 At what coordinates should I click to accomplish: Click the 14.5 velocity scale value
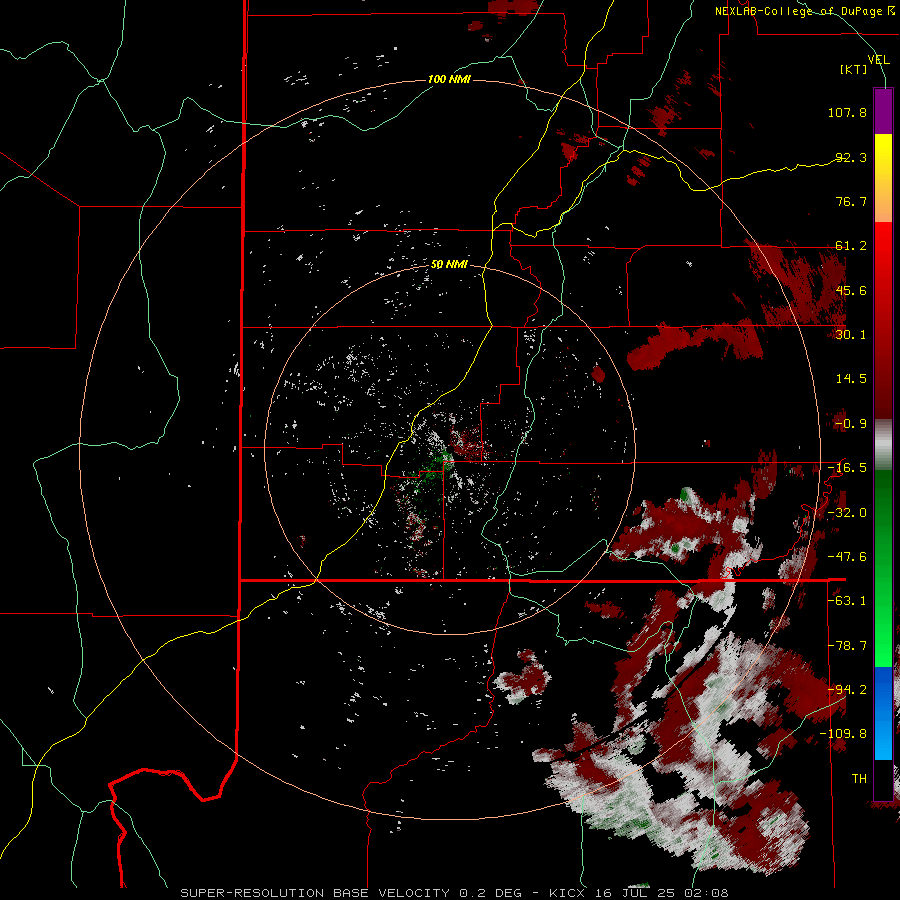click(851, 379)
